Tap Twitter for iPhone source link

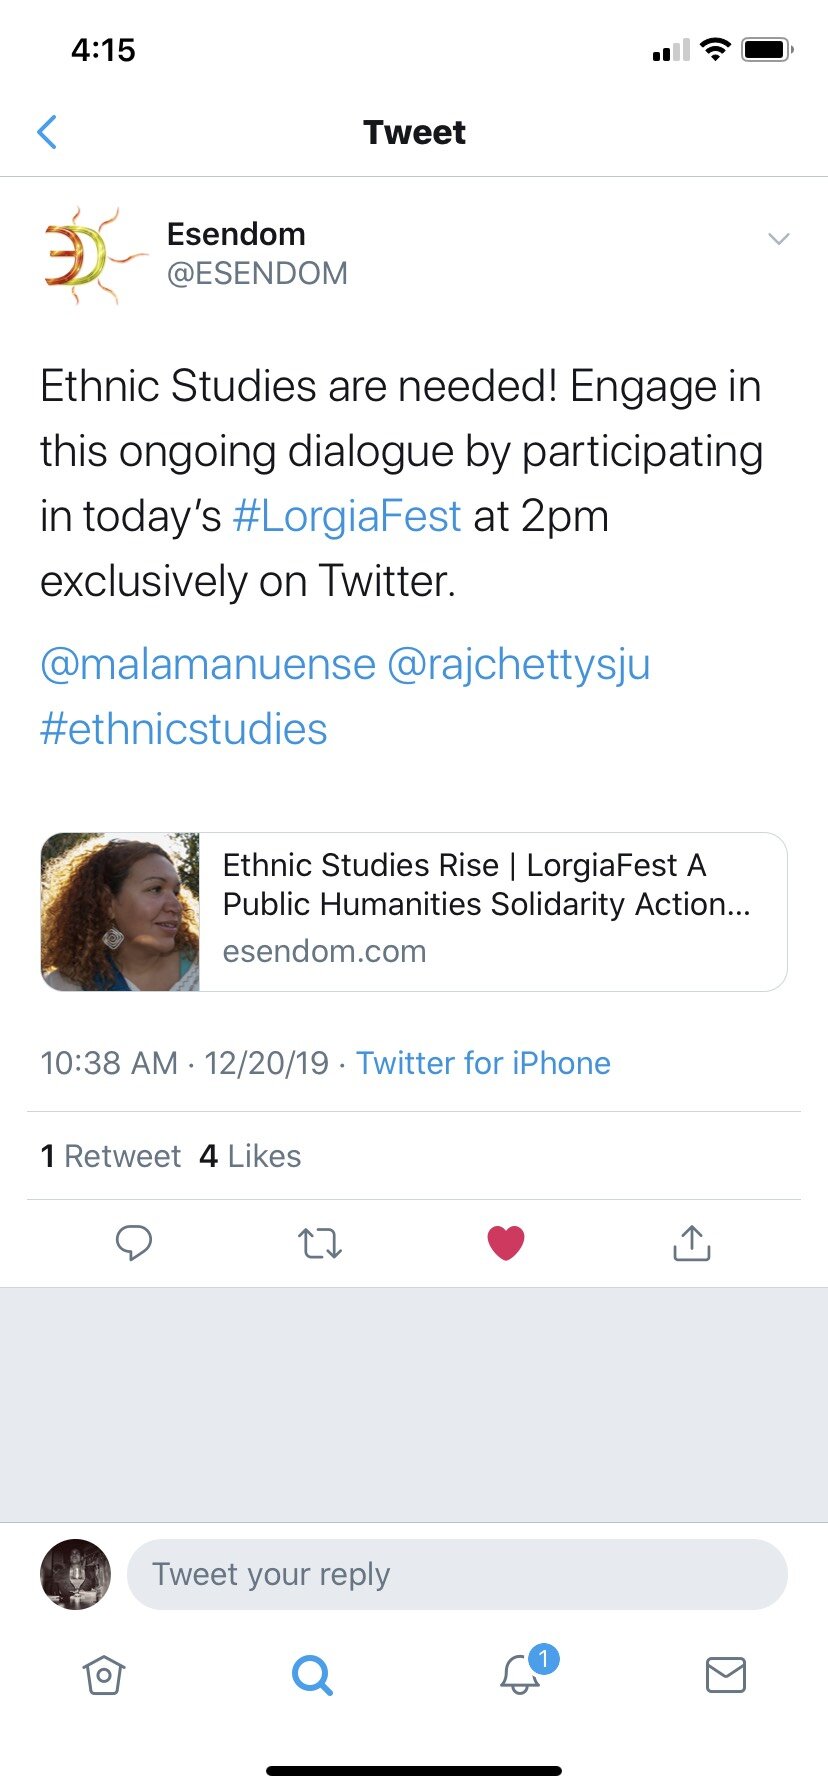(x=483, y=1063)
